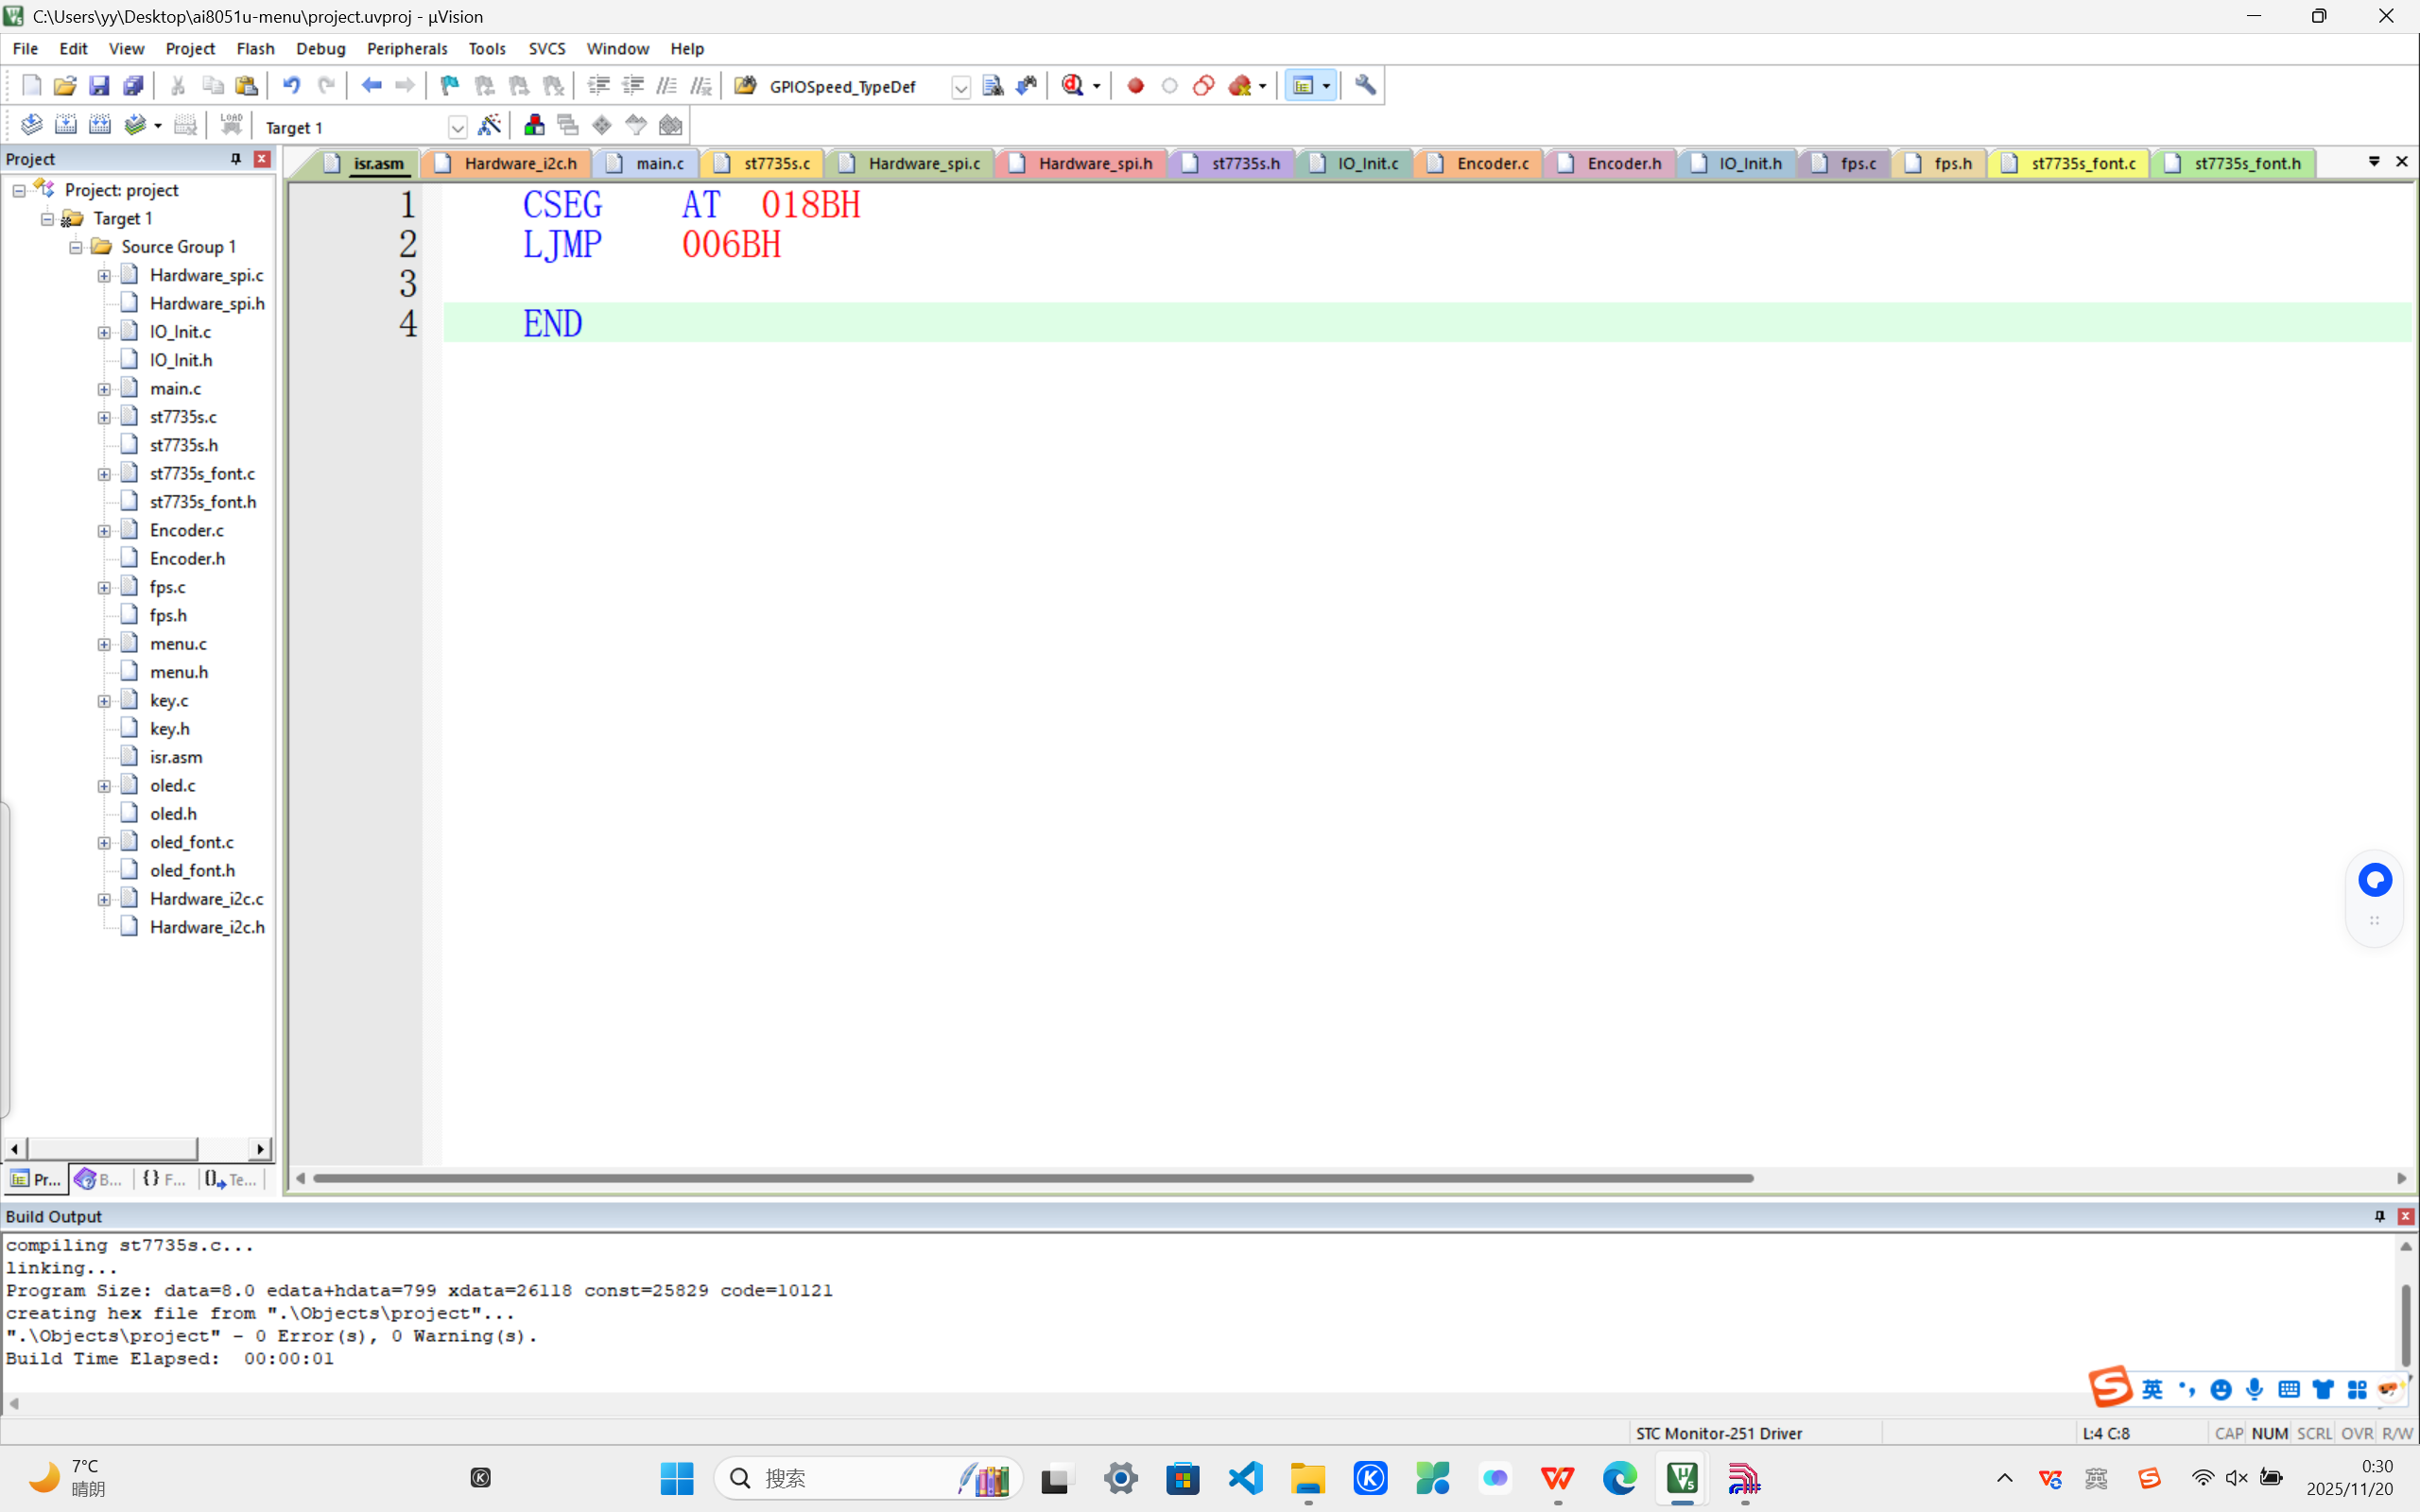The width and height of the screenshot is (2420, 1512).
Task: Click the Save All files icon
Action: [132, 86]
